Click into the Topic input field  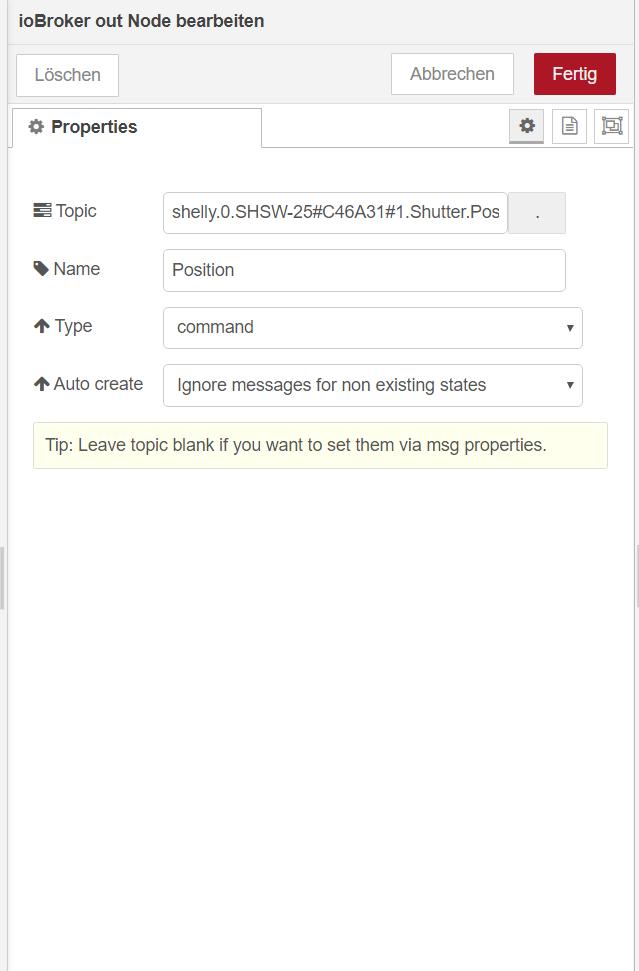tap(335, 212)
